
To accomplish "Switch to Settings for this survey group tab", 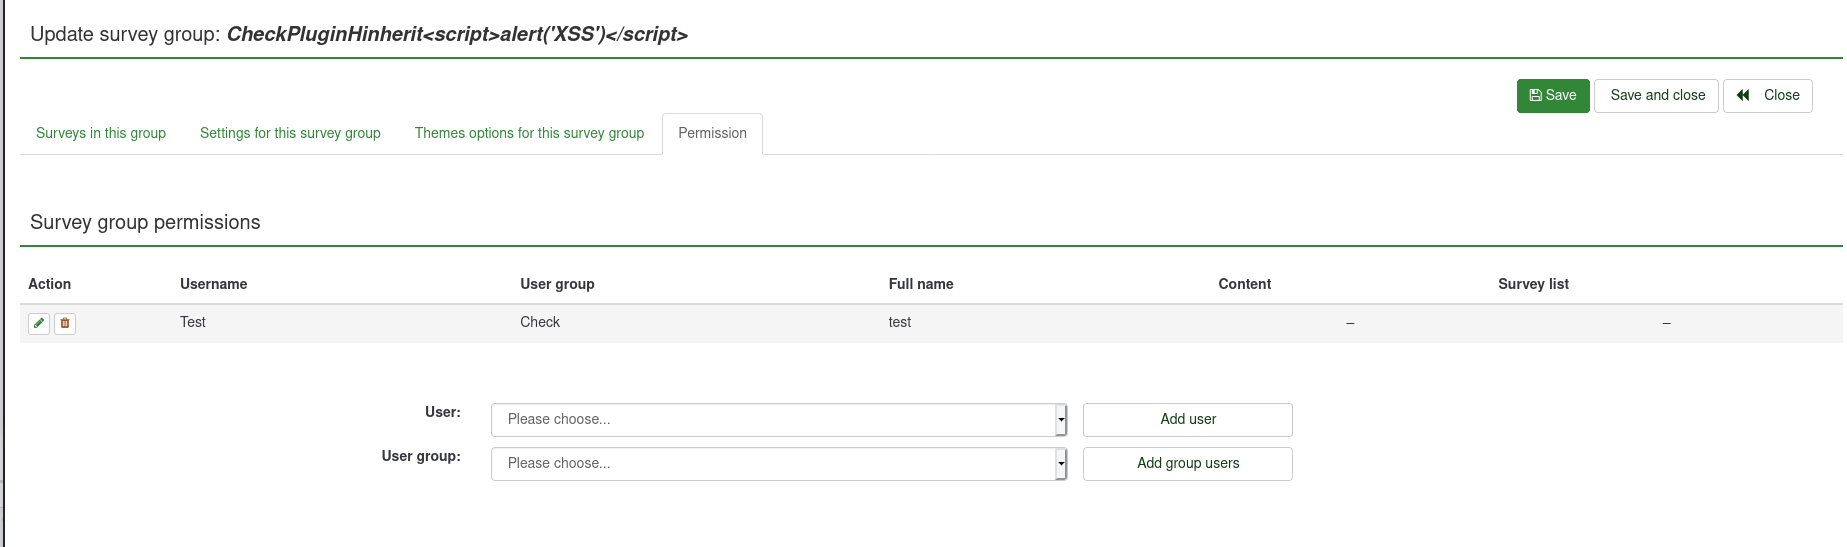I will 290,133.
